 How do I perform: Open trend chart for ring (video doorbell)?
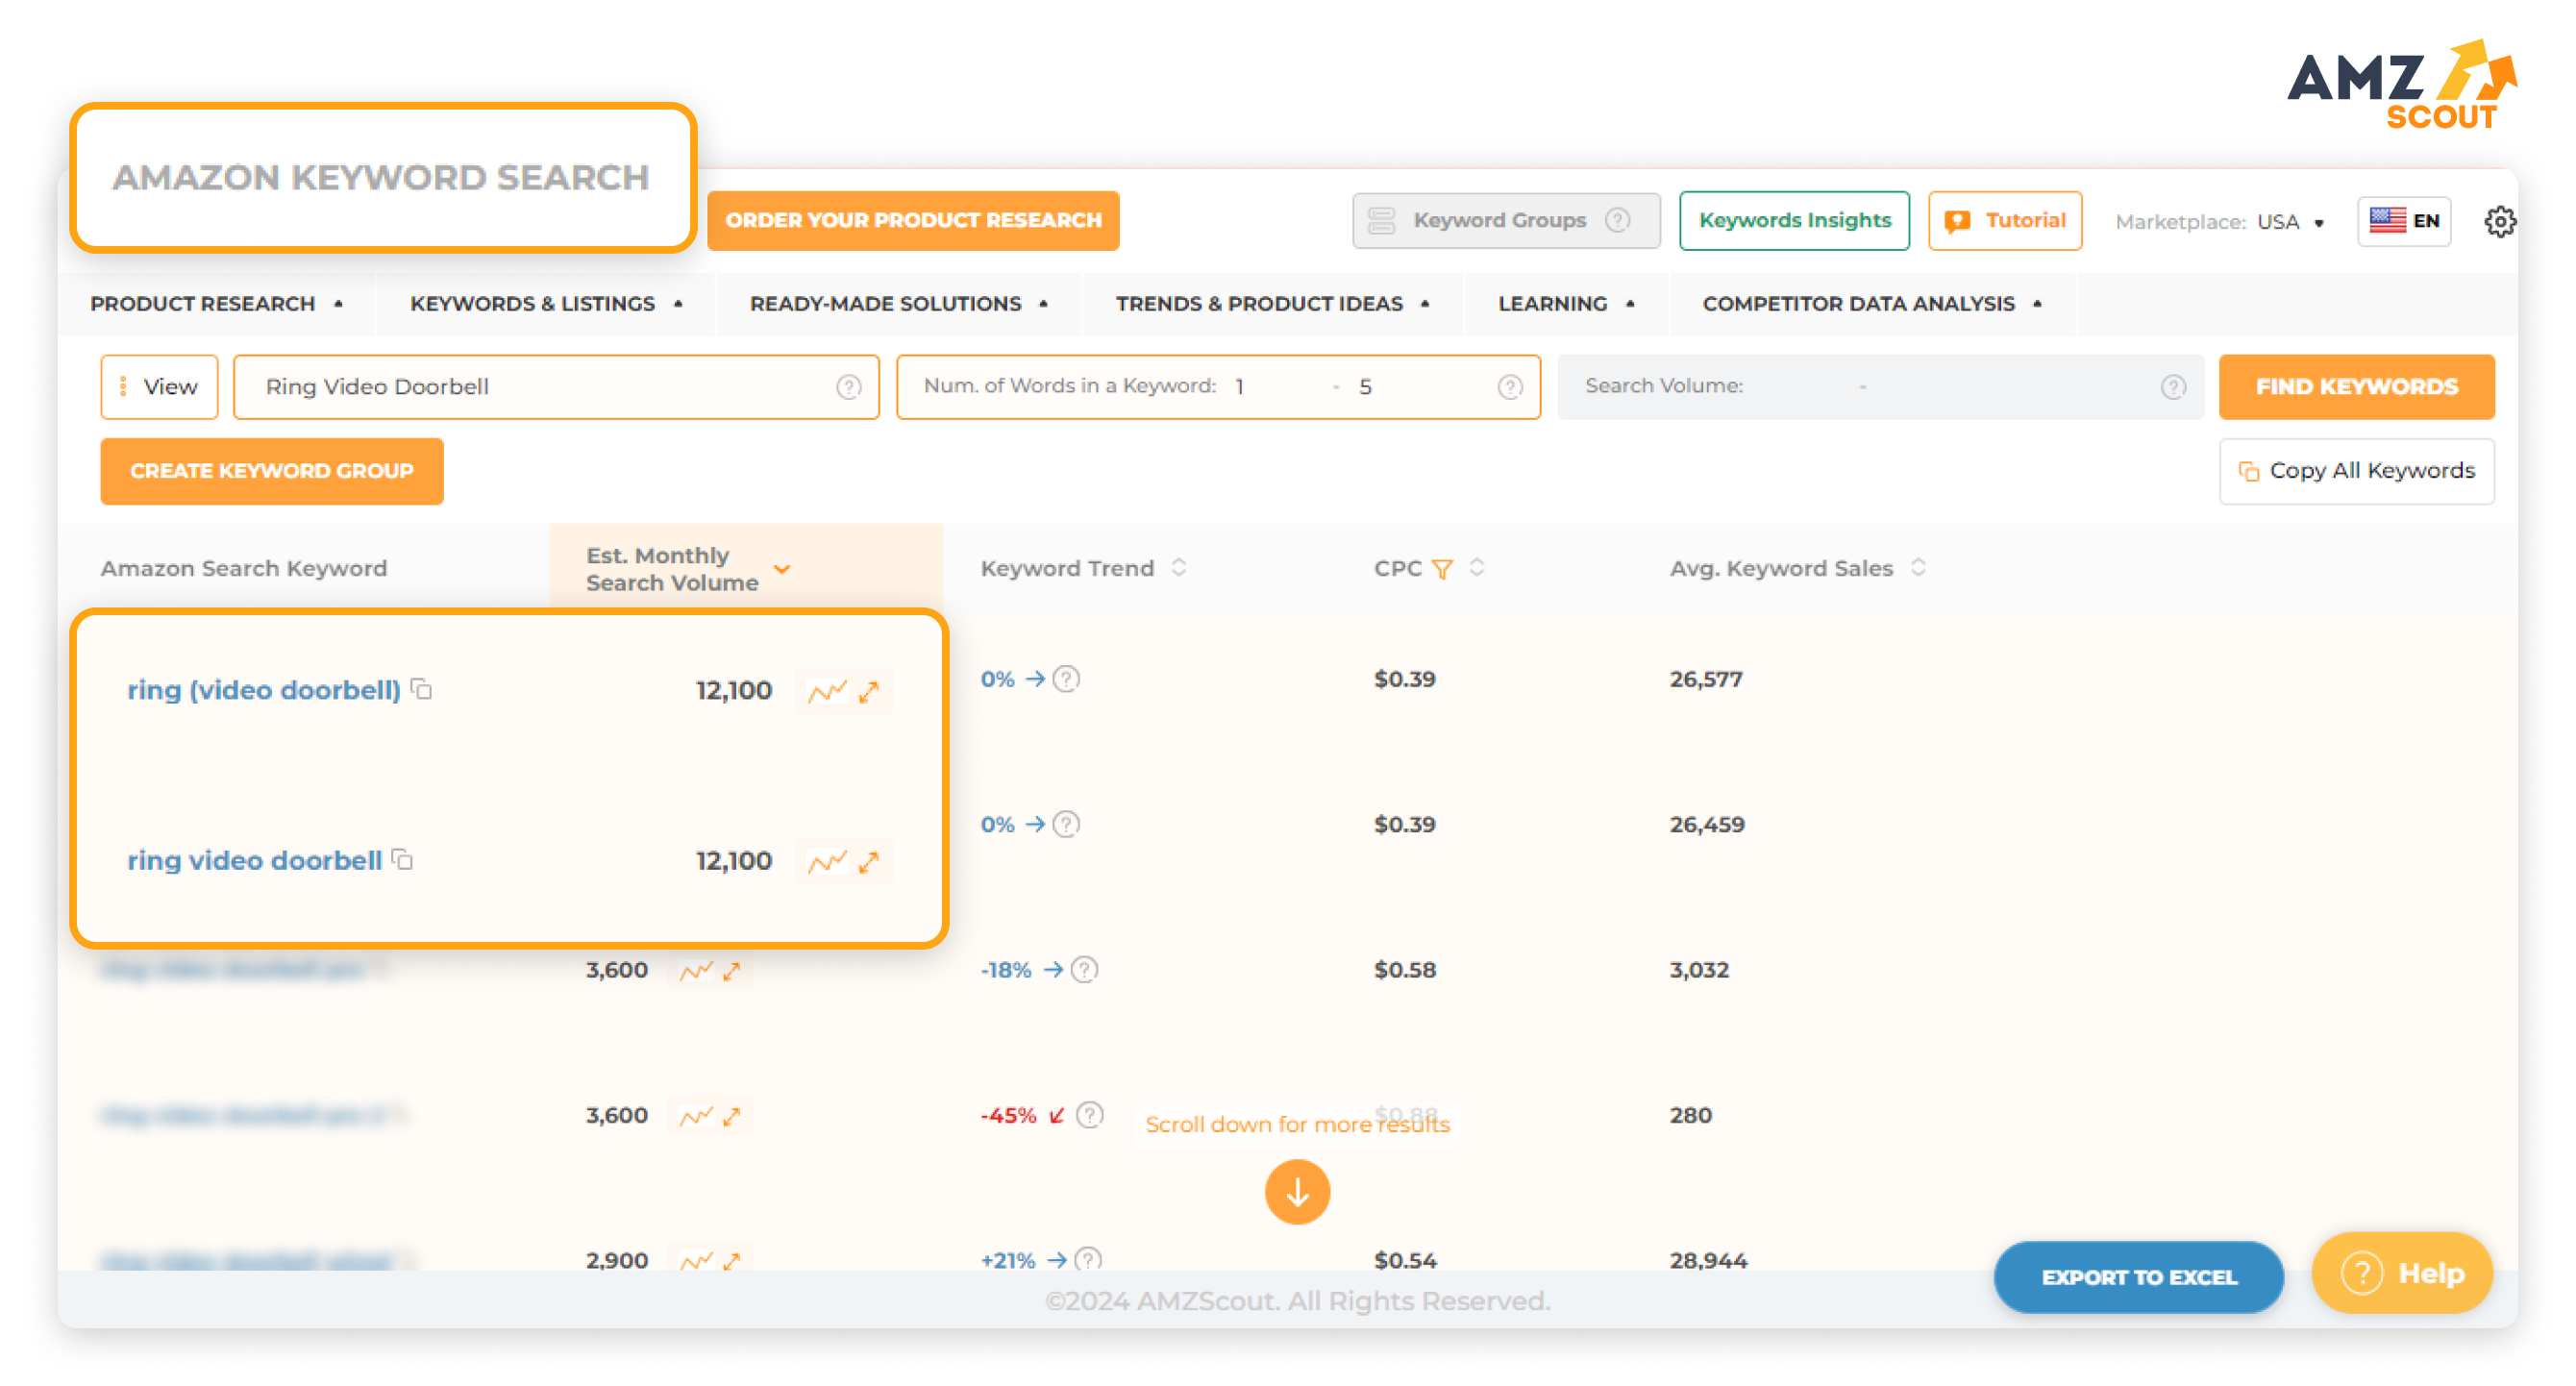(x=827, y=691)
